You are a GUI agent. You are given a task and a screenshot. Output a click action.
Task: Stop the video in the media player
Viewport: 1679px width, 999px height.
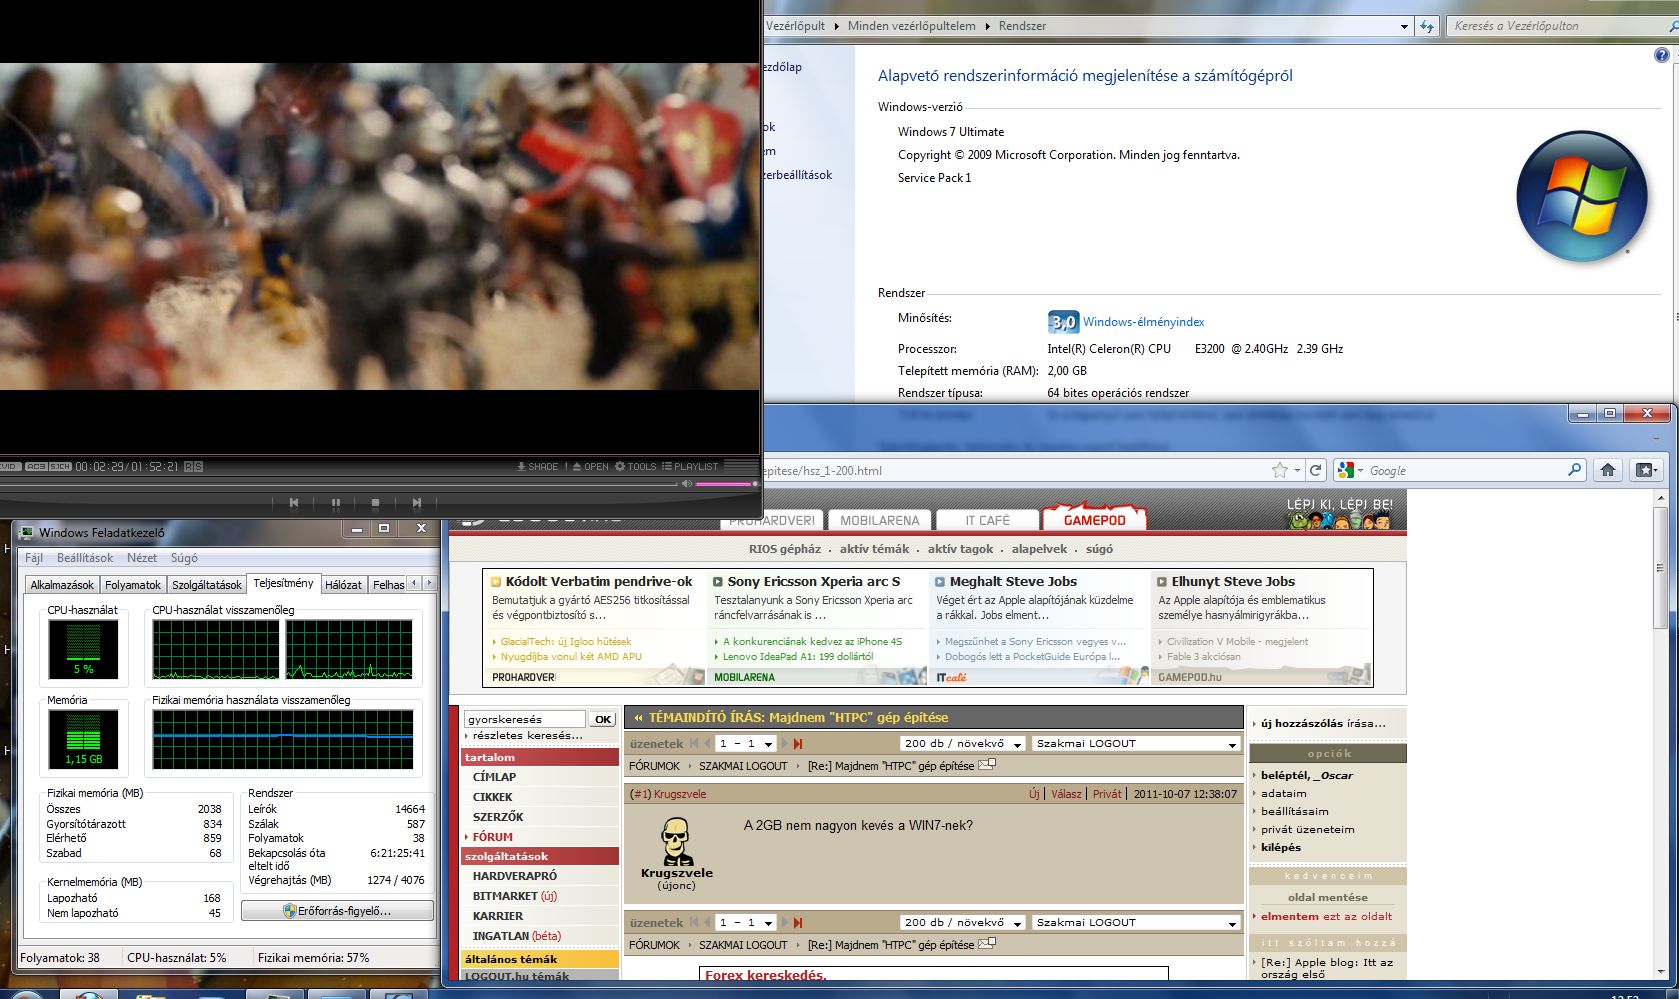tap(375, 503)
